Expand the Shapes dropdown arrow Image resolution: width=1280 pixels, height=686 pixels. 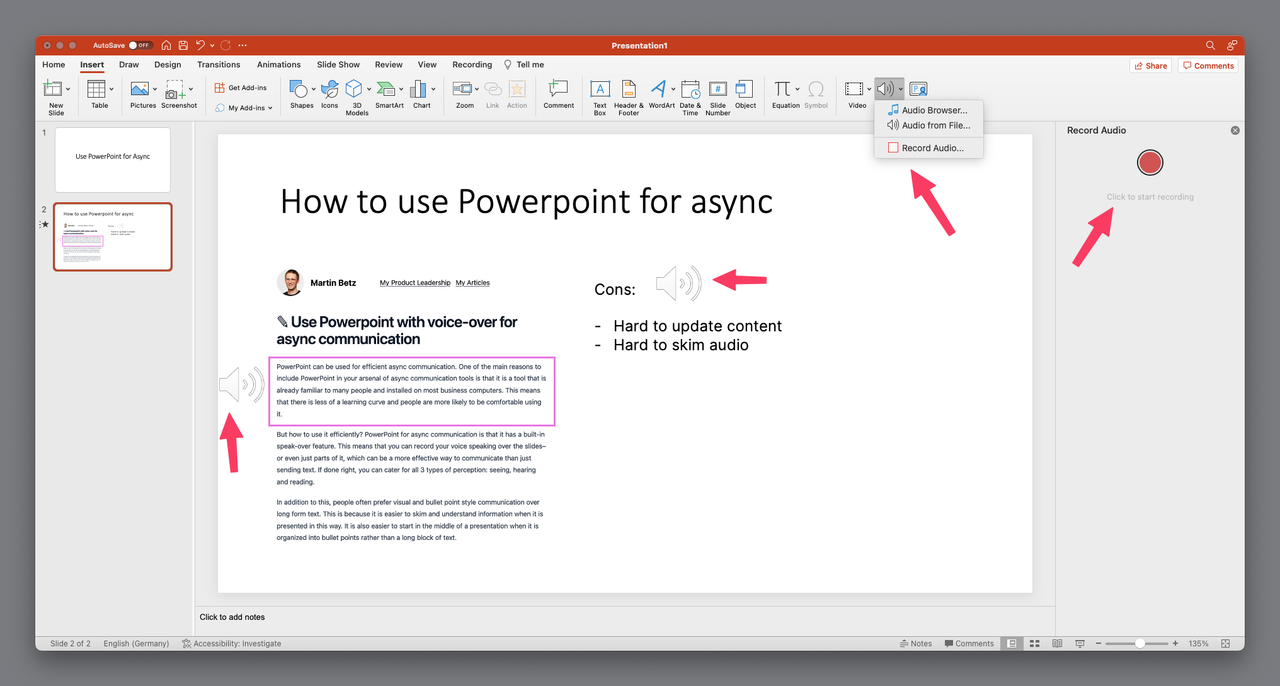tap(311, 89)
